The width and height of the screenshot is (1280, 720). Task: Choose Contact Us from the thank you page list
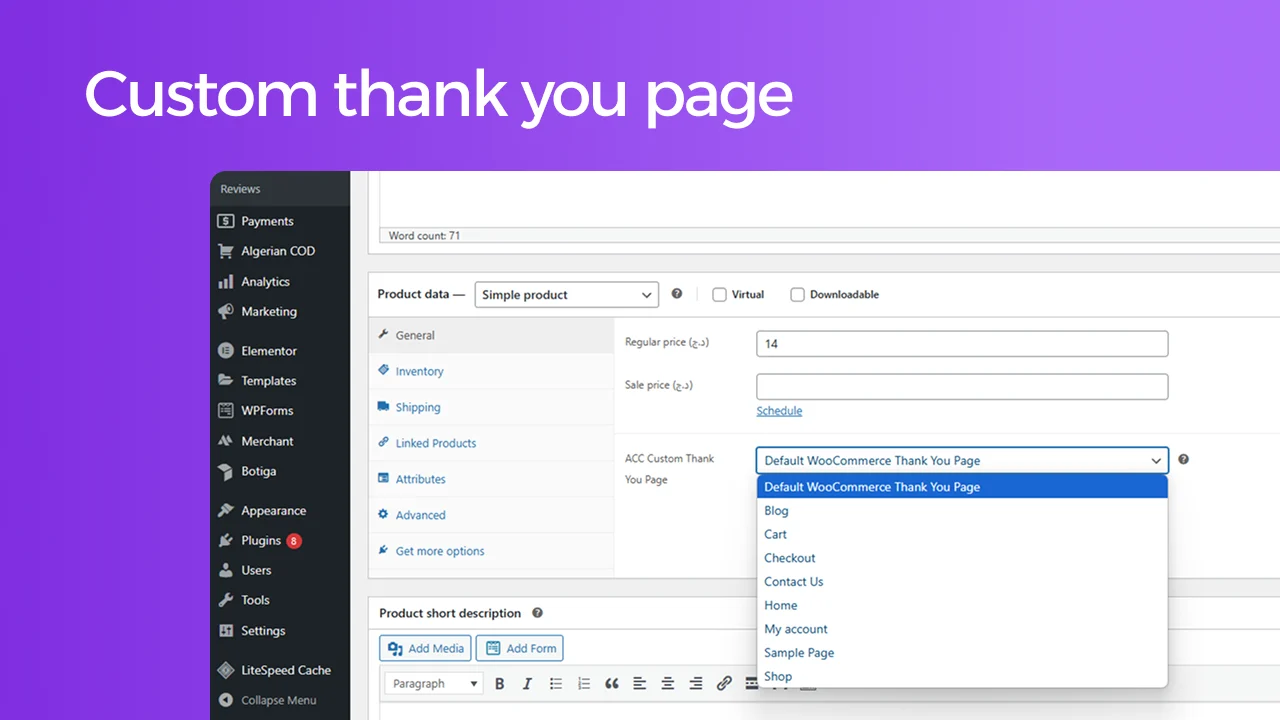(794, 582)
